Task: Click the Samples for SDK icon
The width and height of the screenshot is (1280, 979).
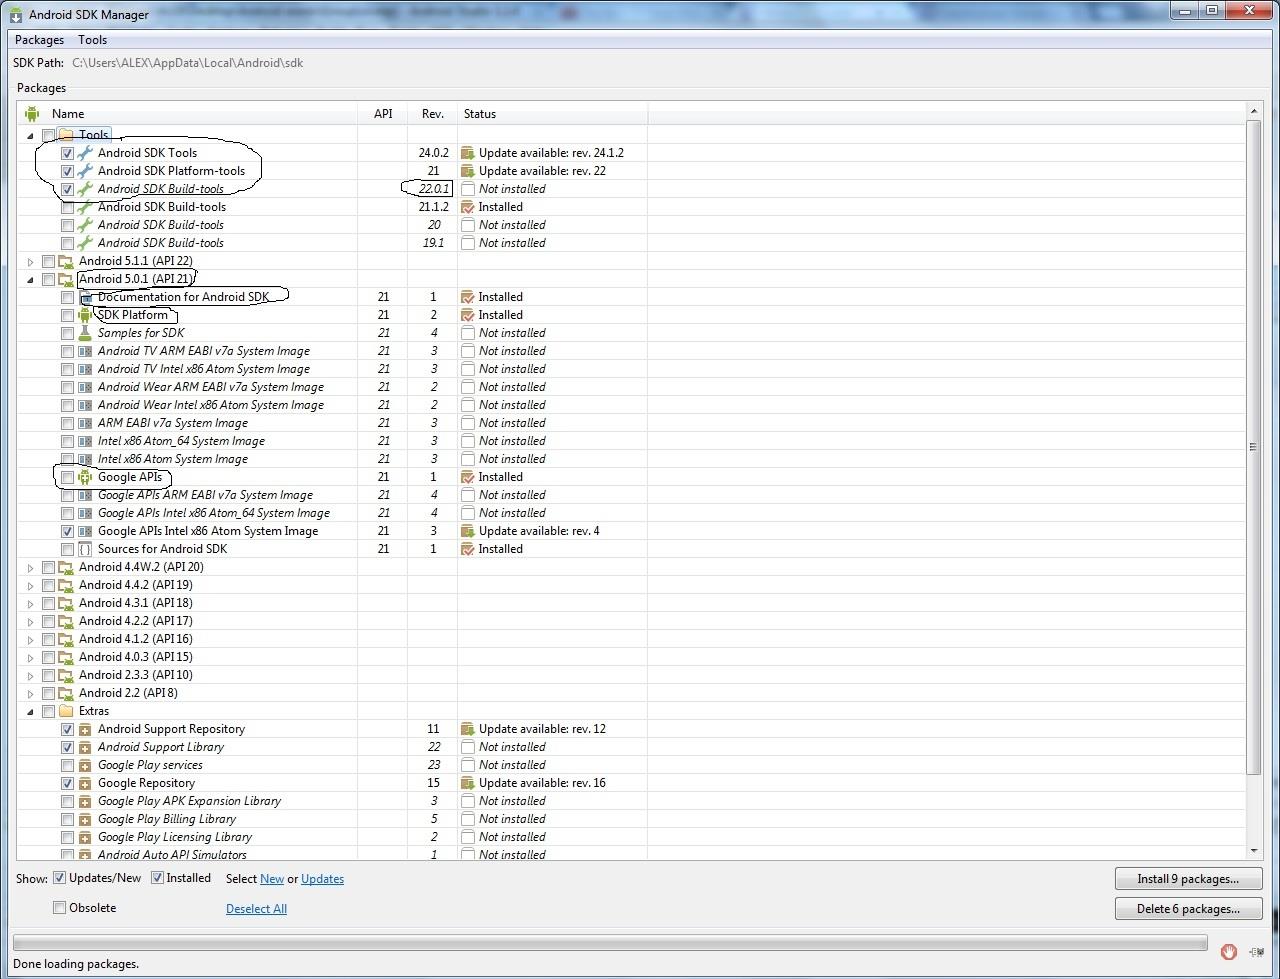Action: [85, 333]
